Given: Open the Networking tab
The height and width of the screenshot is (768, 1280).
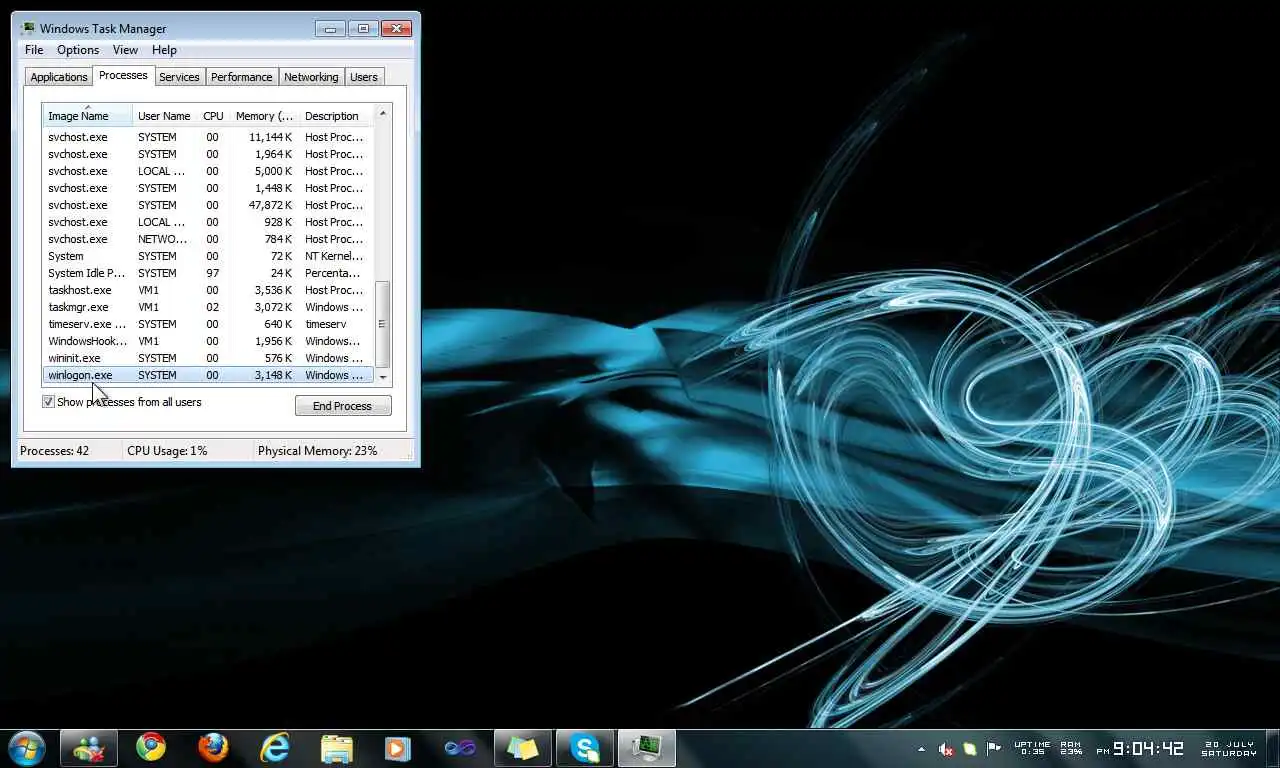Looking at the screenshot, I should pyautogui.click(x=311, y=77).
